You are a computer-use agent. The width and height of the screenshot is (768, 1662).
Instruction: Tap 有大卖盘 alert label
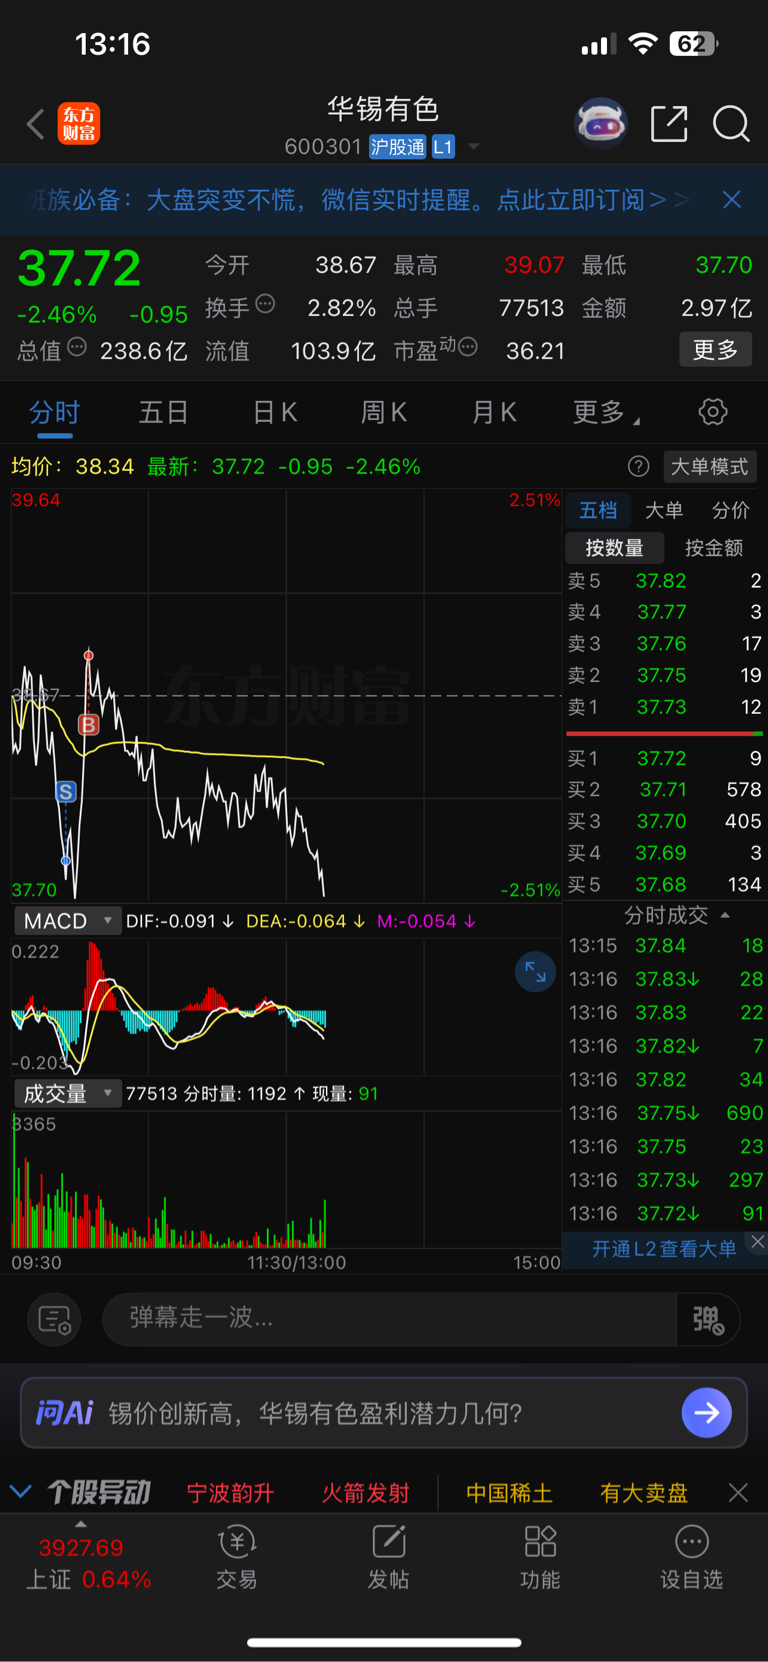[644, 1493]
